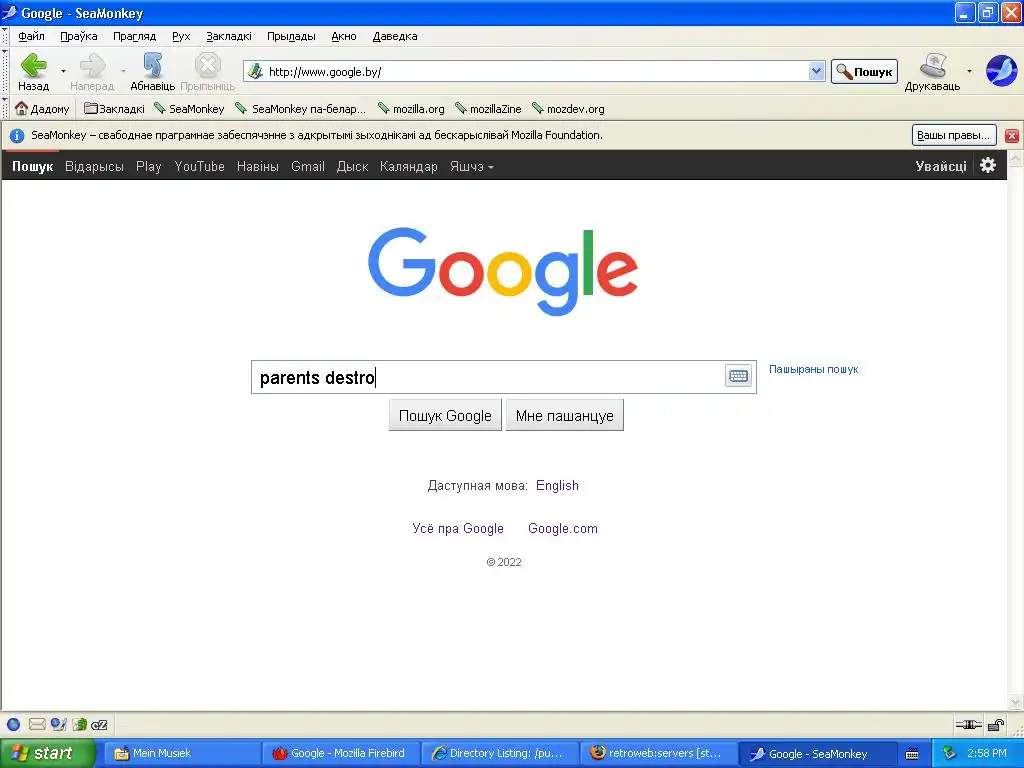Open Дыск in the Google bar

(352, 167)
